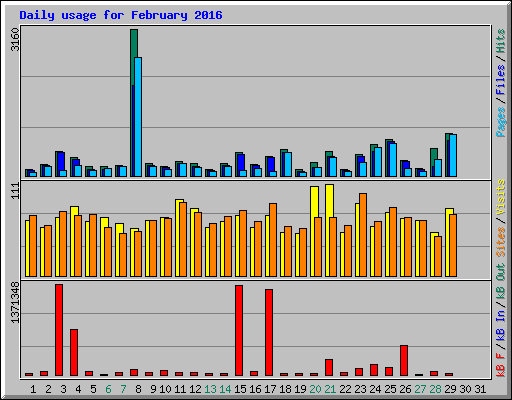Click day label 29 on the x-axis
Image resolution: width=512 pixels, height=400 pixels.
click(450, 389)
